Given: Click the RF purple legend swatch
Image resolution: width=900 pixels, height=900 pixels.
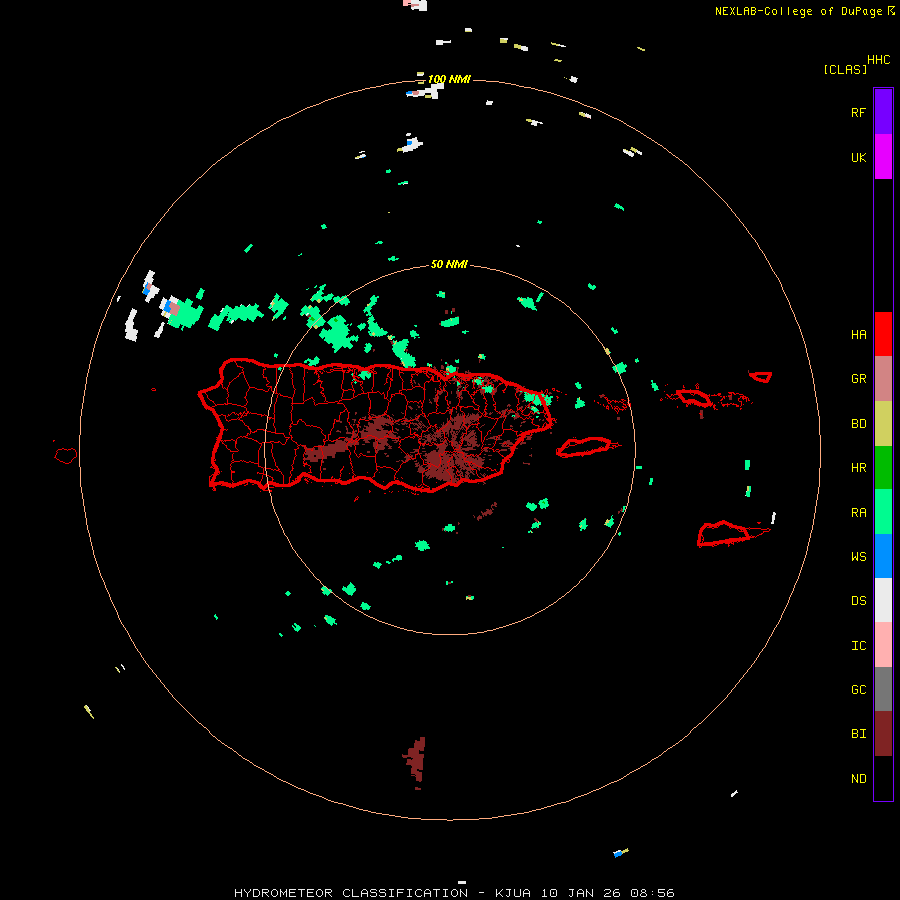Looking at the screenshot, I should pos(883,112).
